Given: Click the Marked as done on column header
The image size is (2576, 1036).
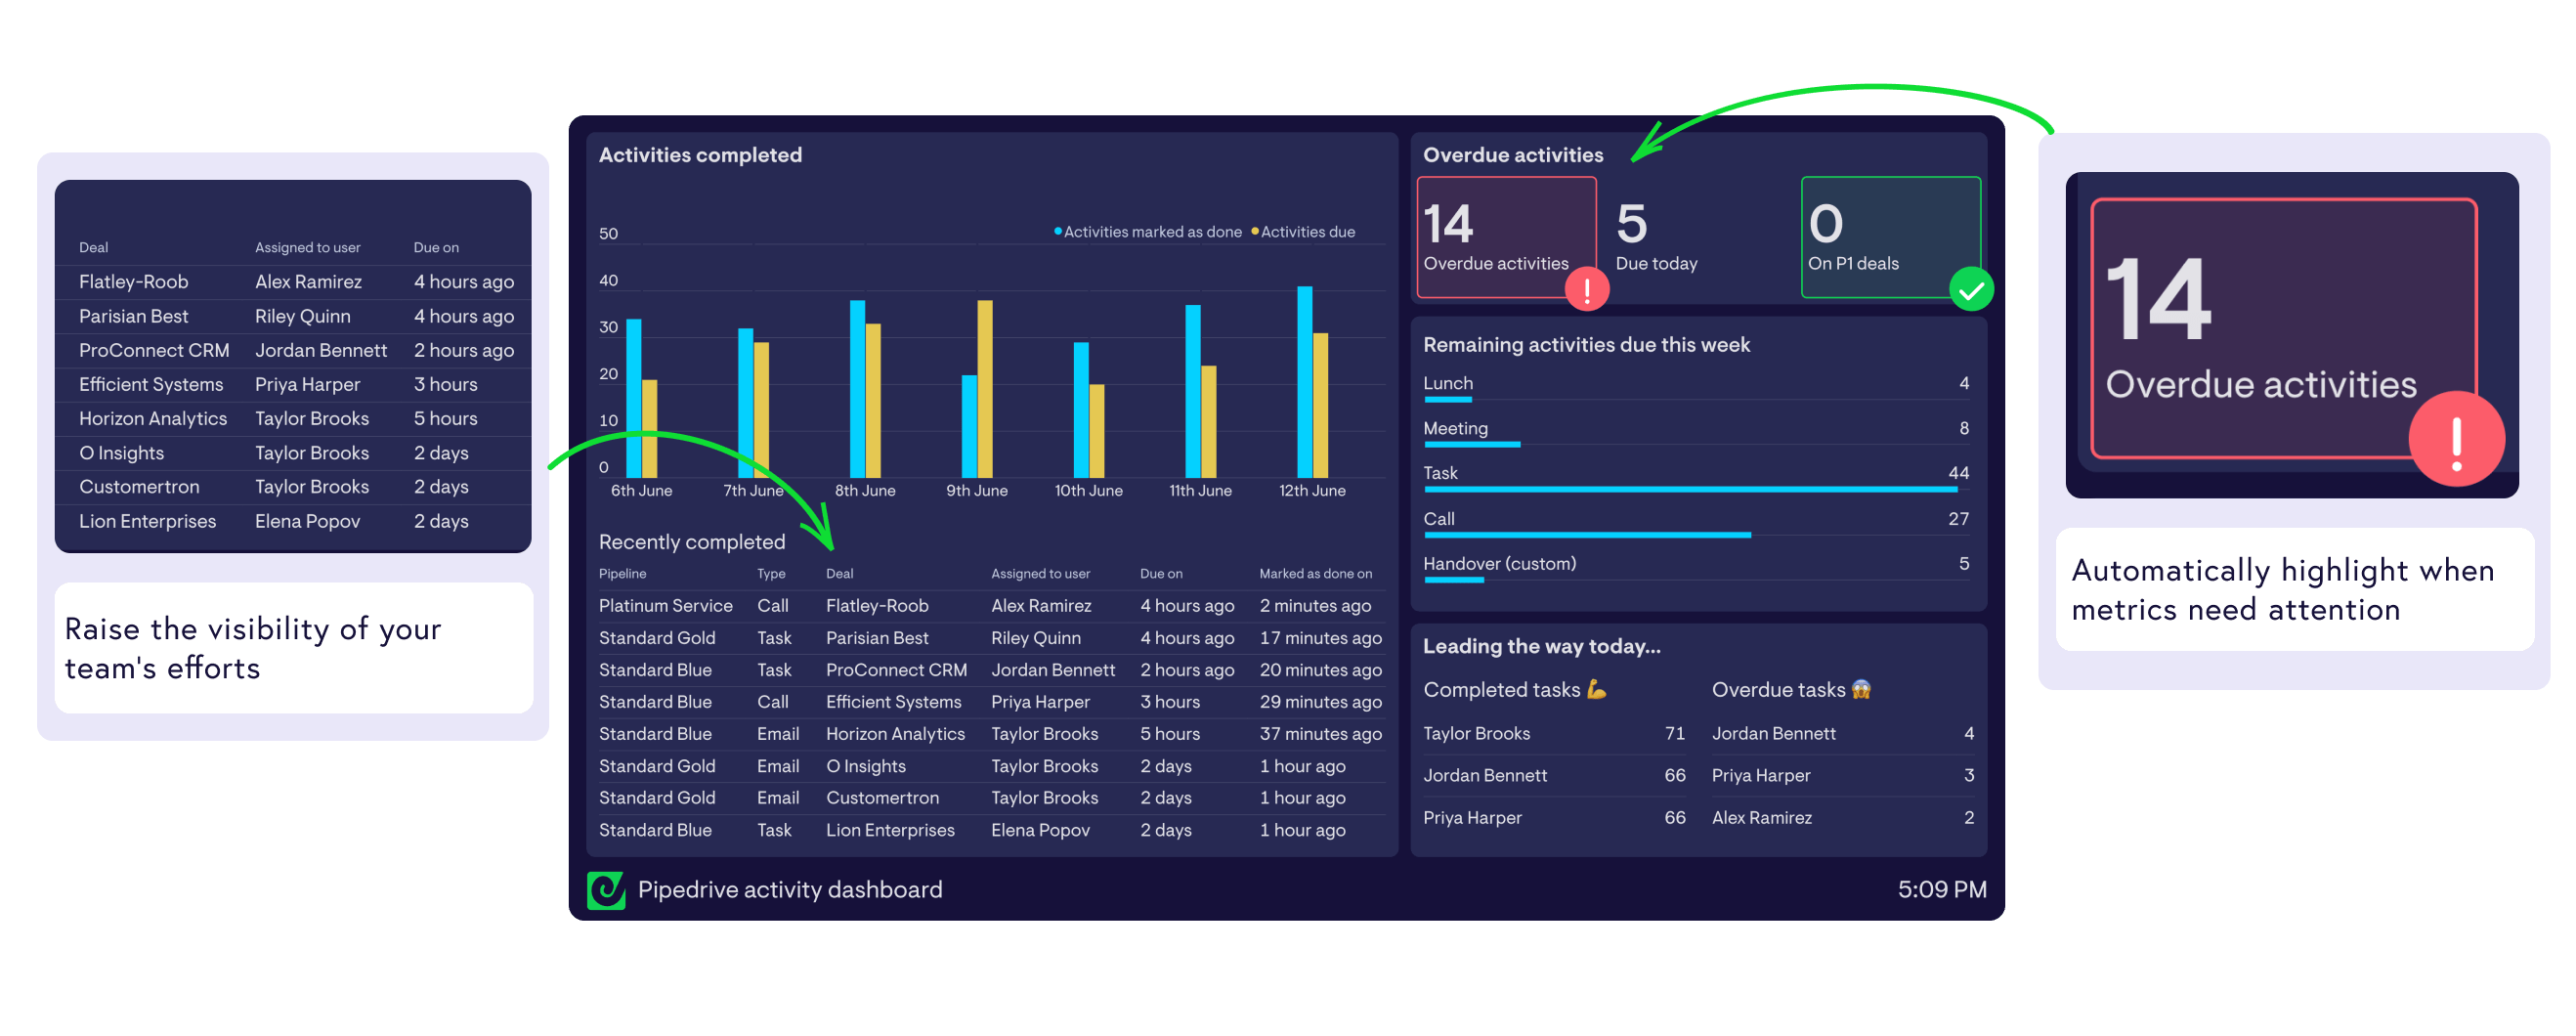Looking at the screenshot, I should click(x=1315, y=575).
